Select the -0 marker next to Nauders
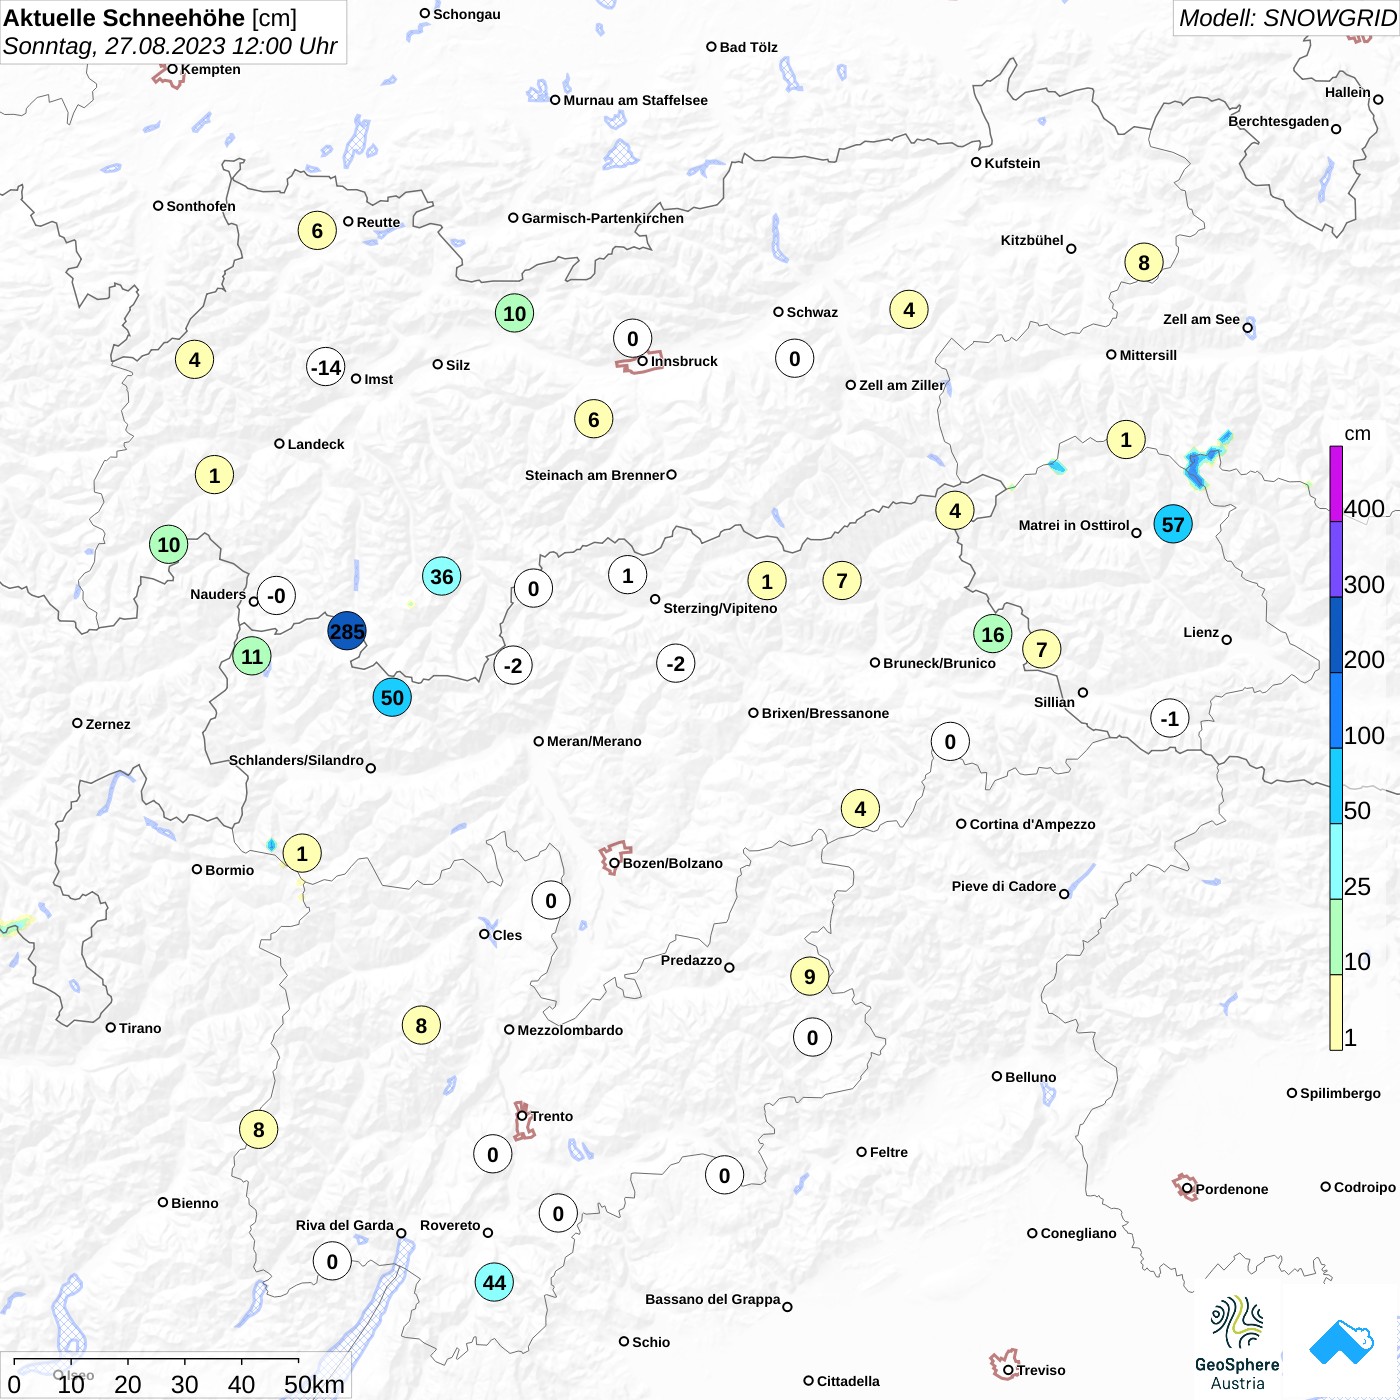This screenshot has width=1400, height=1400. click(276, 595)
